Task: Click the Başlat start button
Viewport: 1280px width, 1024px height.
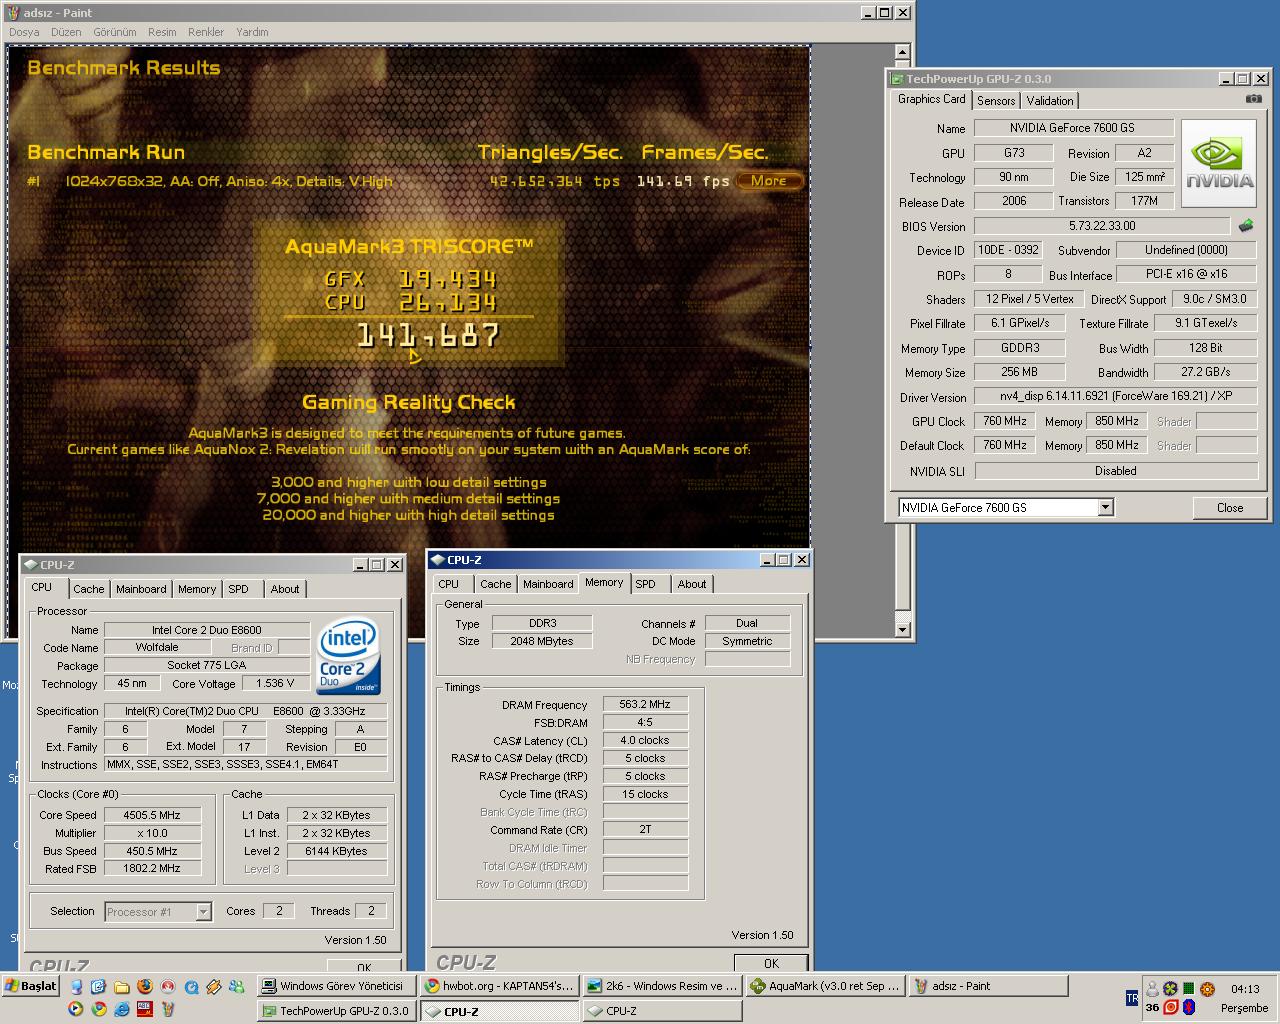Action: pyautogui.click(x=31, y=986)
